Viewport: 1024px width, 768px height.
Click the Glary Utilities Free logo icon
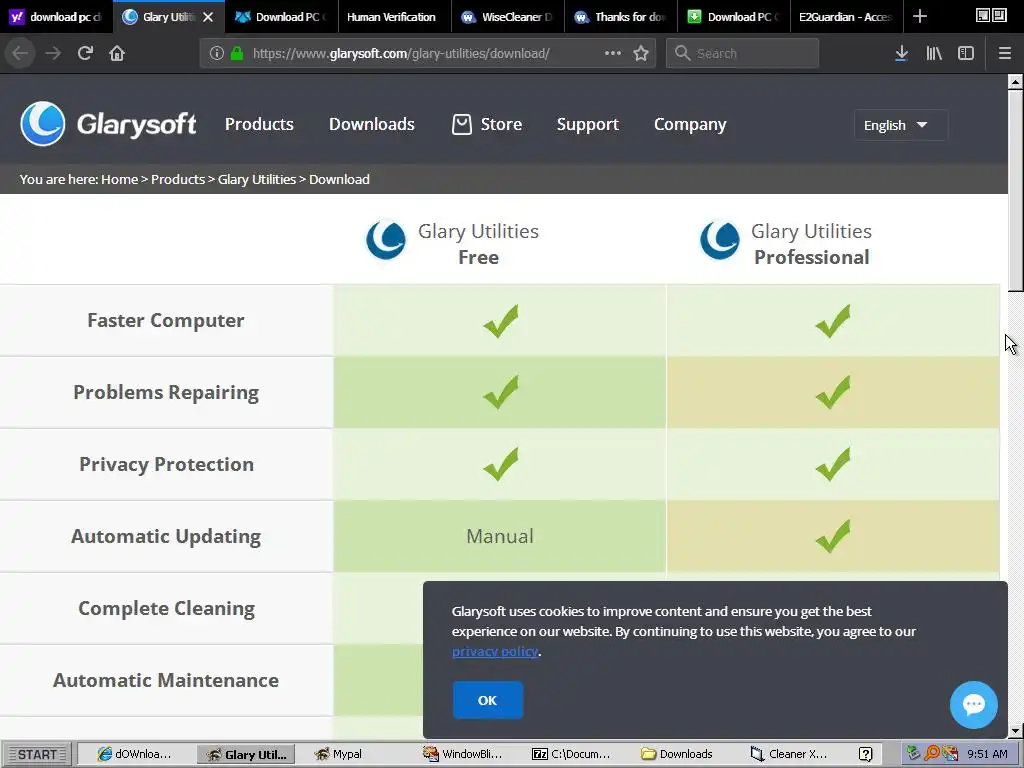point(385,240)
